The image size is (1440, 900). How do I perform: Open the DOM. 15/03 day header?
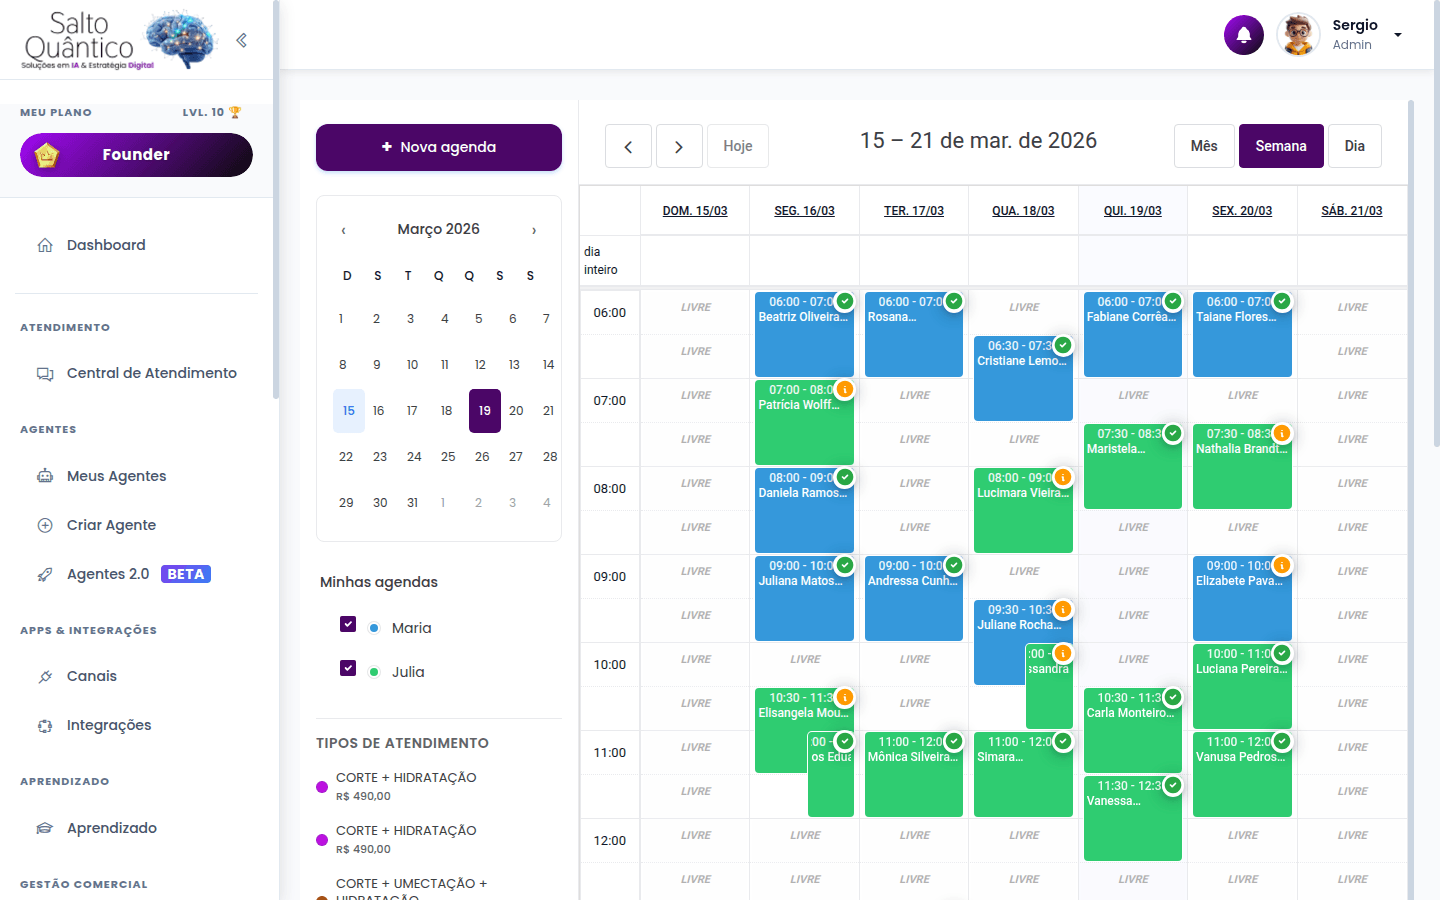click(695, 211)
